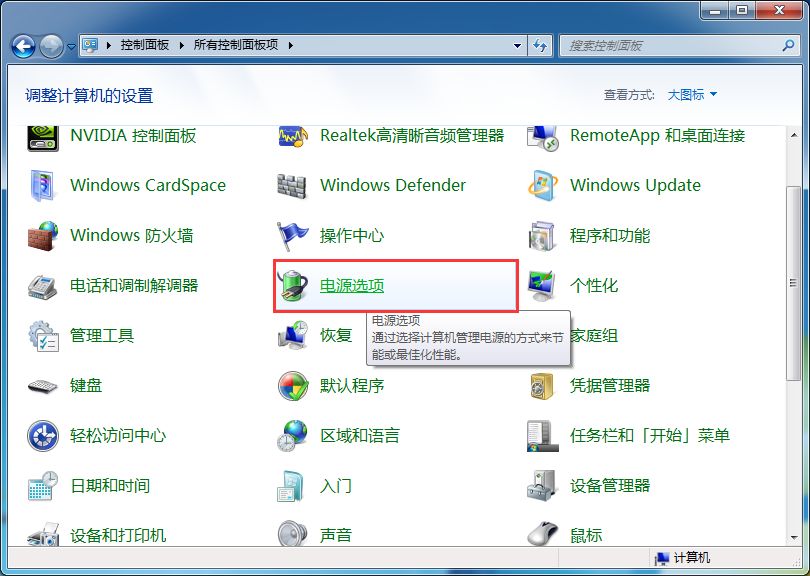The width and height of the screenshot is (810, 576).
Task: Expand the 查看方式 大图标 dropdown
Action: pyautogui.click(x=692, y=95)
